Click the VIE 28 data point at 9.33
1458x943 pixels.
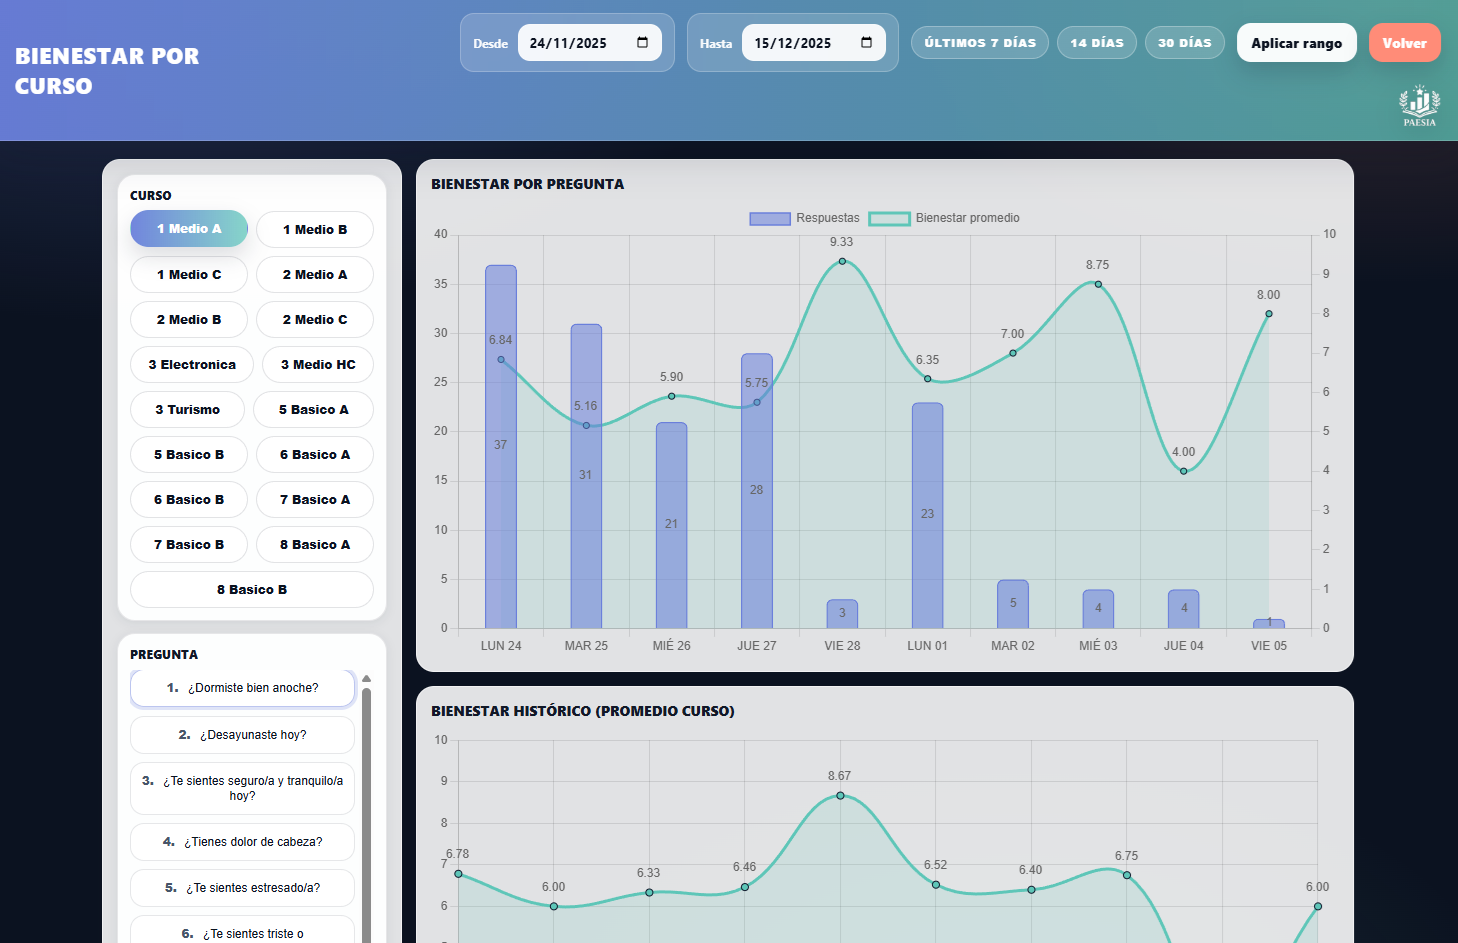tap(842, 261)
